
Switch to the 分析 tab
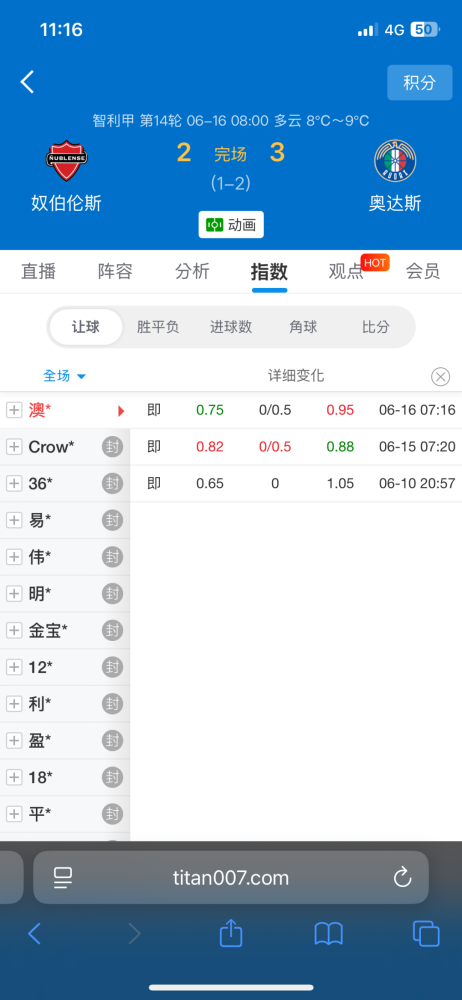point(192,272)
